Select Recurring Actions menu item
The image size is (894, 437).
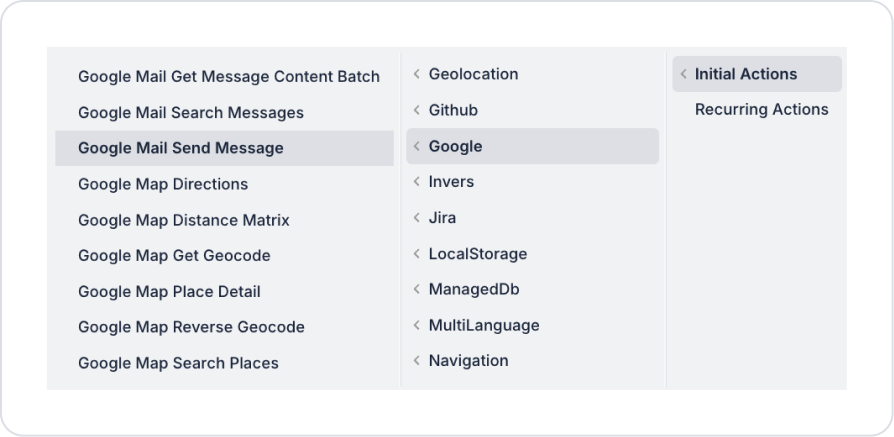click(761, 110)
